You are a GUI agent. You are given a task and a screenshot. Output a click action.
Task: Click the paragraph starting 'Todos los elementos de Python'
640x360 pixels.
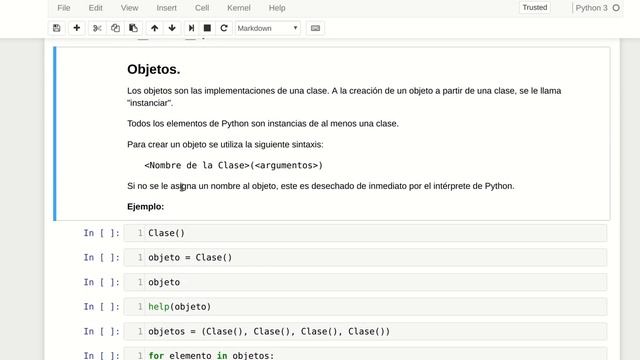pyautogui.click(x=263, y=124)
